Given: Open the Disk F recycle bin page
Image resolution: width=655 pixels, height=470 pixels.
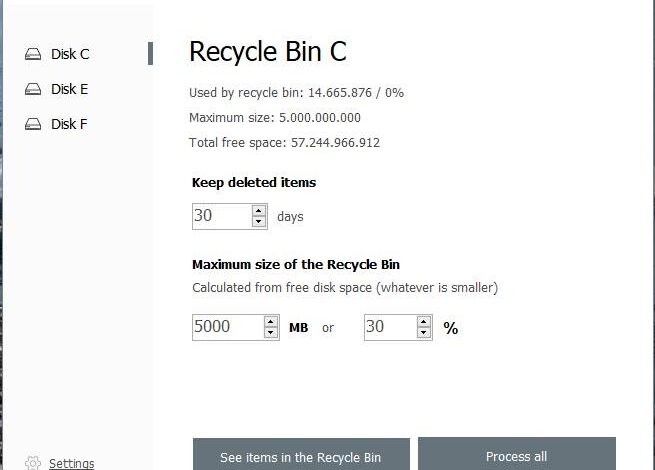Looking at the screenshot, I should [x=70, y=124].
